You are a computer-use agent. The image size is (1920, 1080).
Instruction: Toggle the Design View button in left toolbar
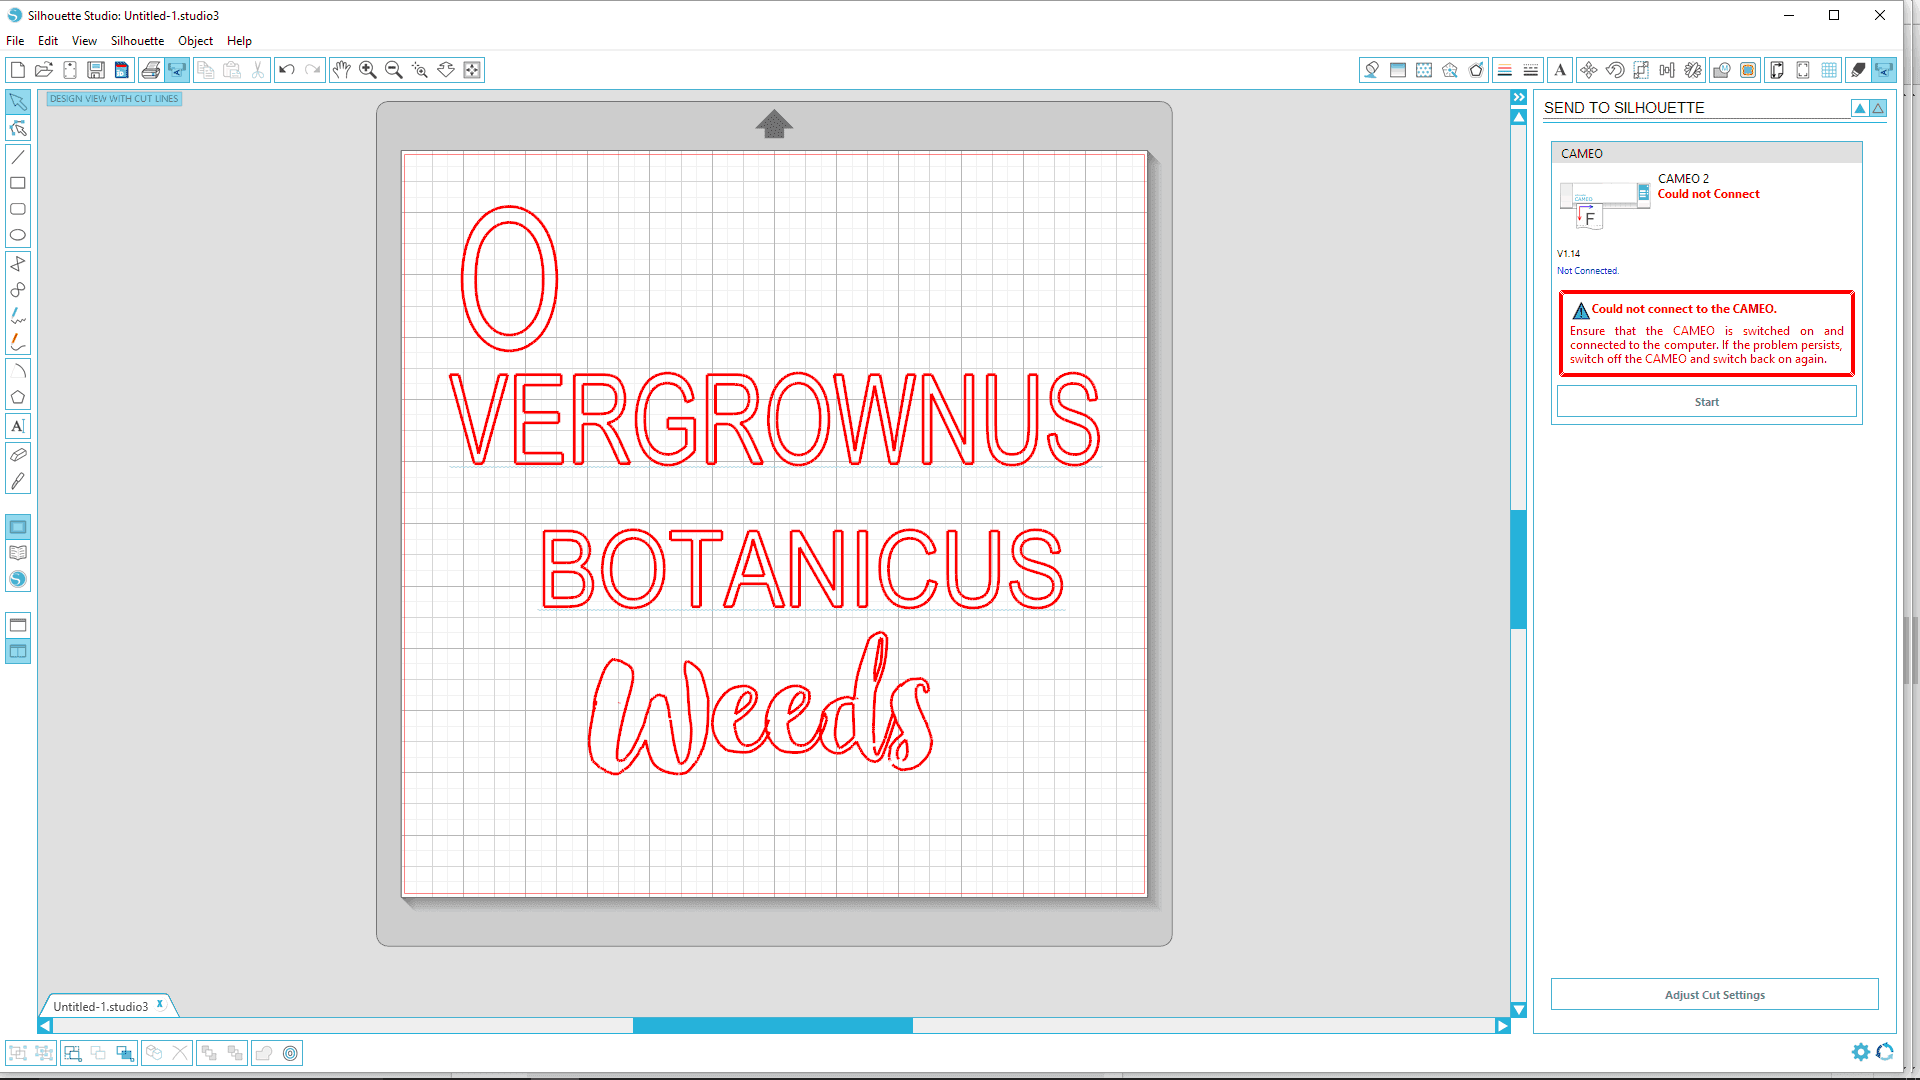(18, 527)
